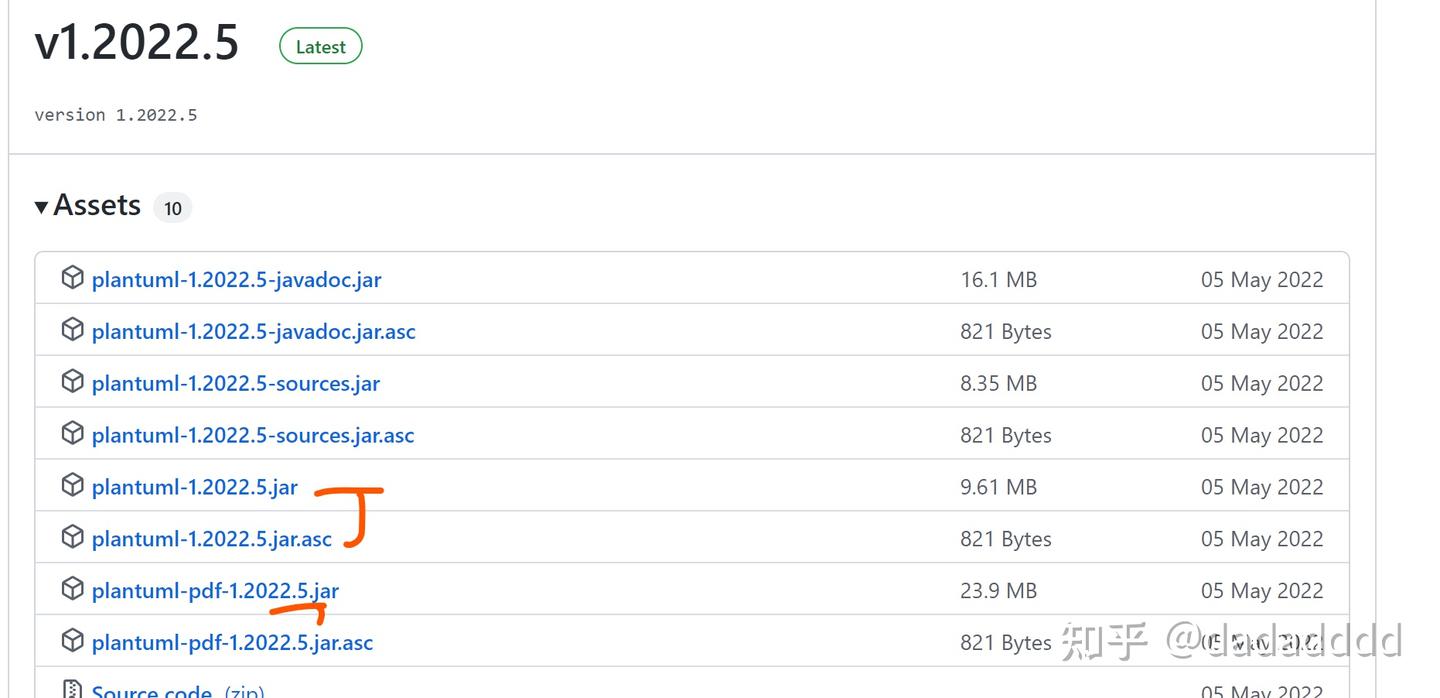
Task: Collapse the Assets section triangle
Action: [x=41, y=207]
